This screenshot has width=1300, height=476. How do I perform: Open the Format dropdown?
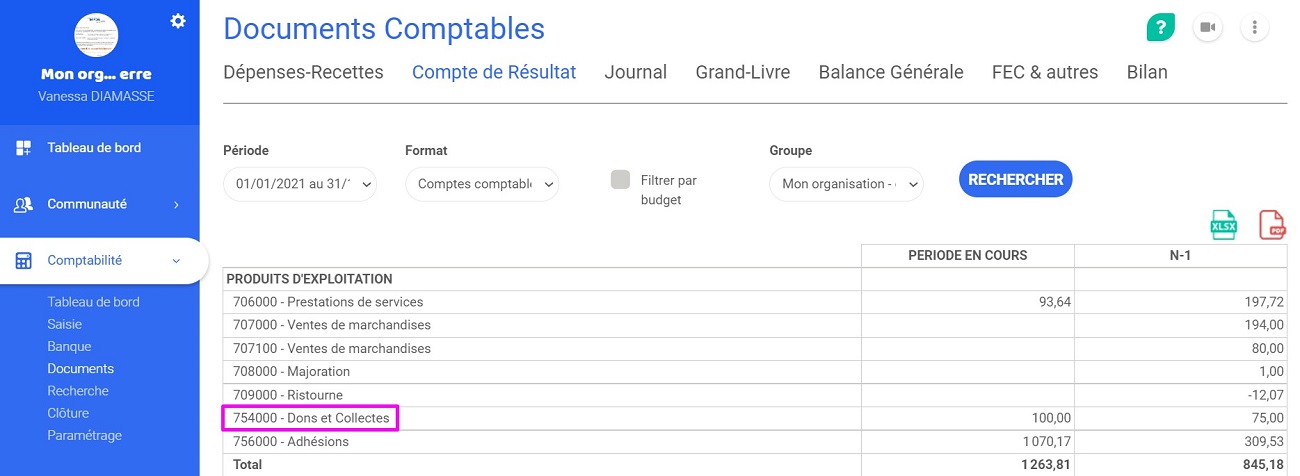pos(482,184)
